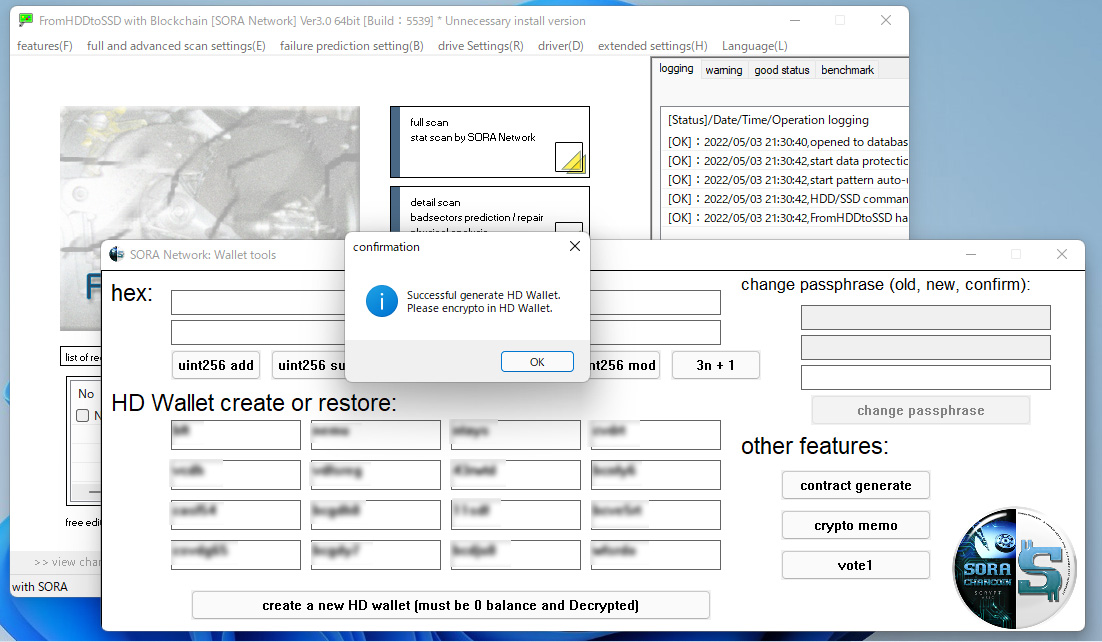Click the uint256 add button
Image resolution: width=1102 pixels, height=642 pixels.
point(216,365)
